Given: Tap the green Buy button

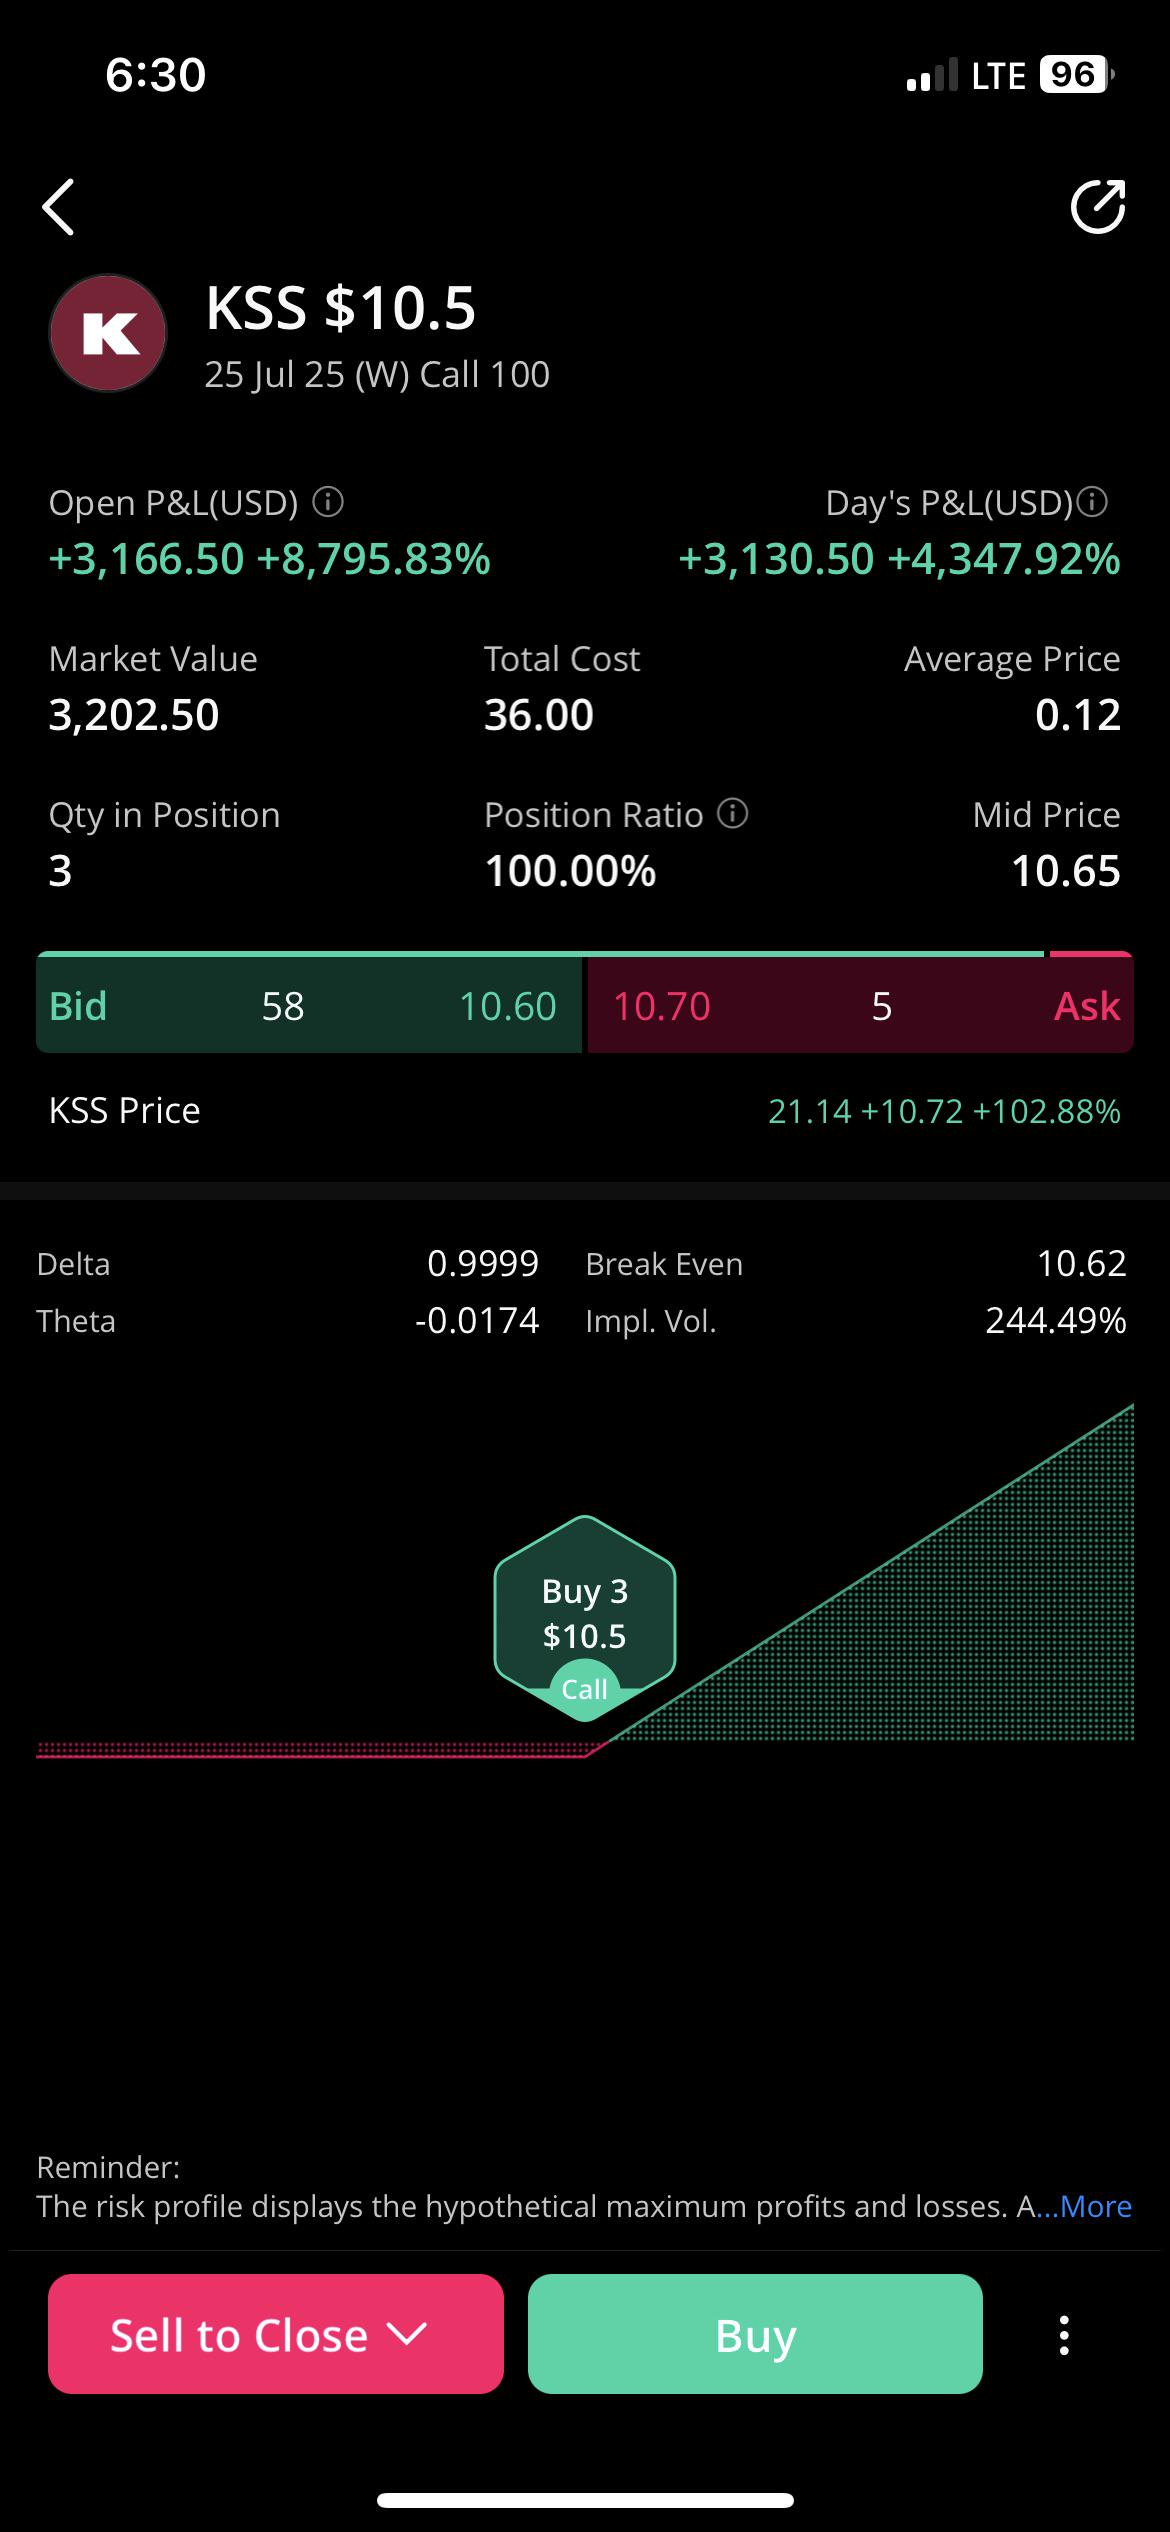Looking at the screenshot, I should [x=755, y=2334].
